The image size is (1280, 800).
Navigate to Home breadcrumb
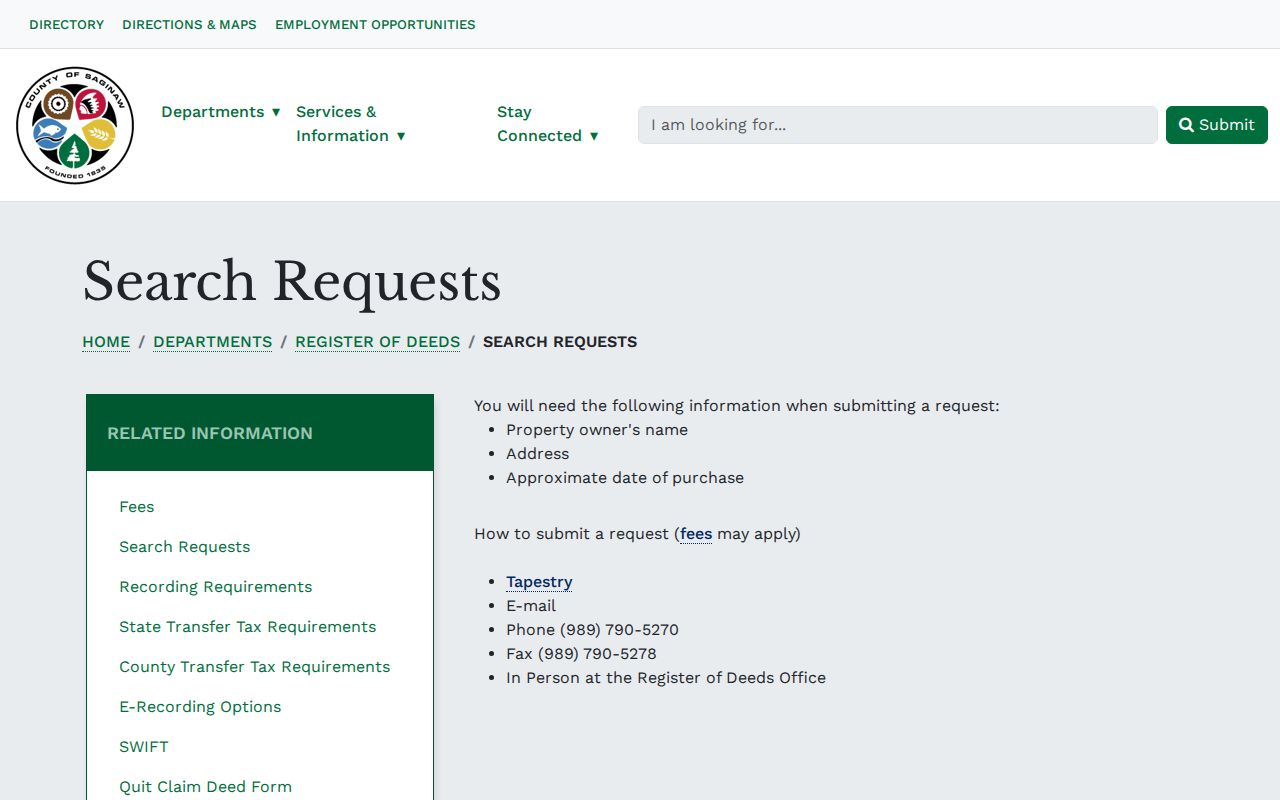106,342
